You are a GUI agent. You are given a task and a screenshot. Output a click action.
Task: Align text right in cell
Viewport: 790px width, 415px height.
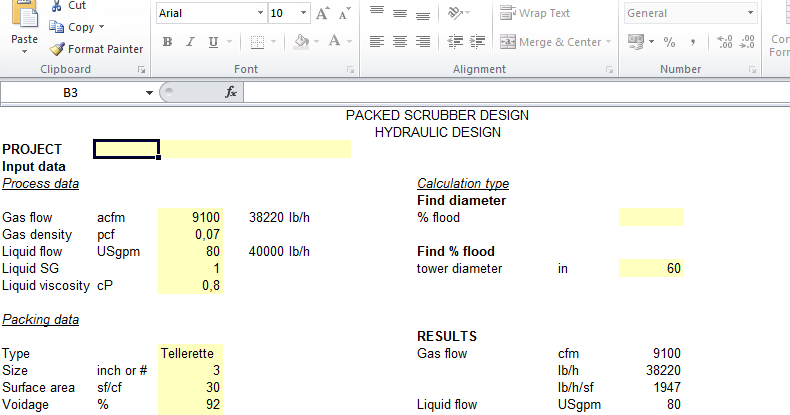pos(423,42)
